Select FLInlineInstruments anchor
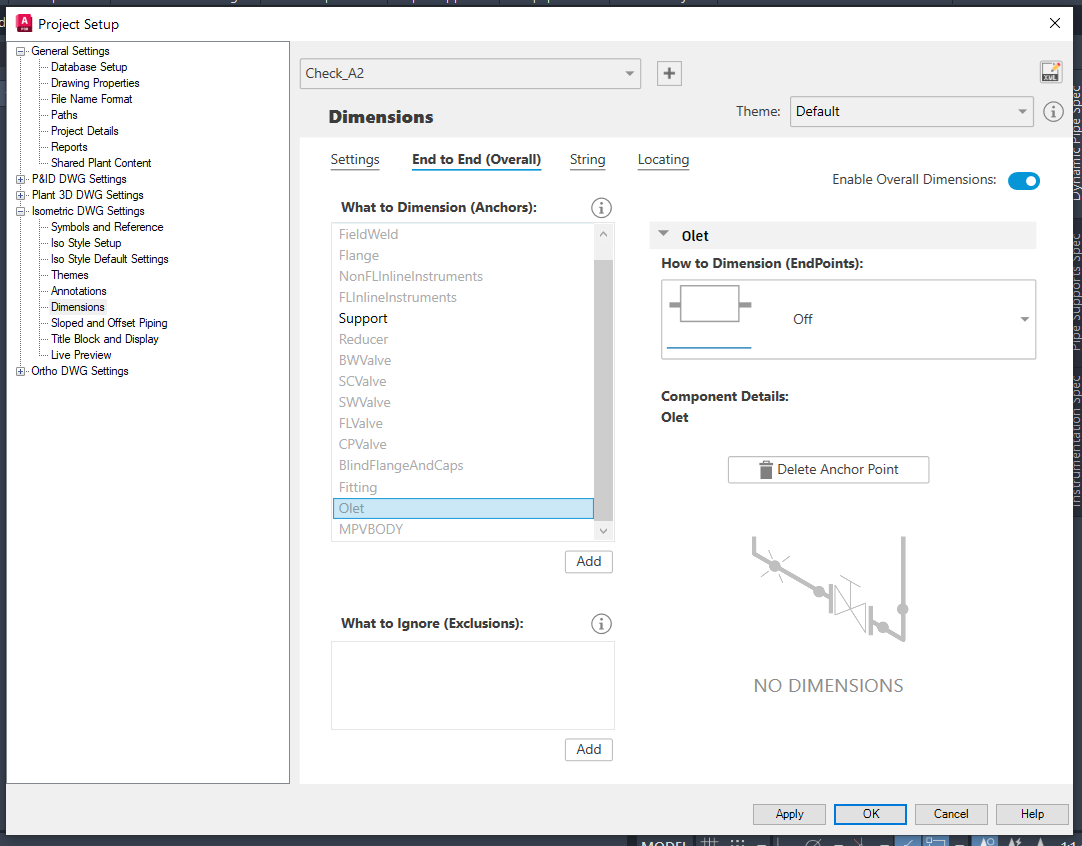The width and height of the screenshot is (1082, 846). (462, 297)
